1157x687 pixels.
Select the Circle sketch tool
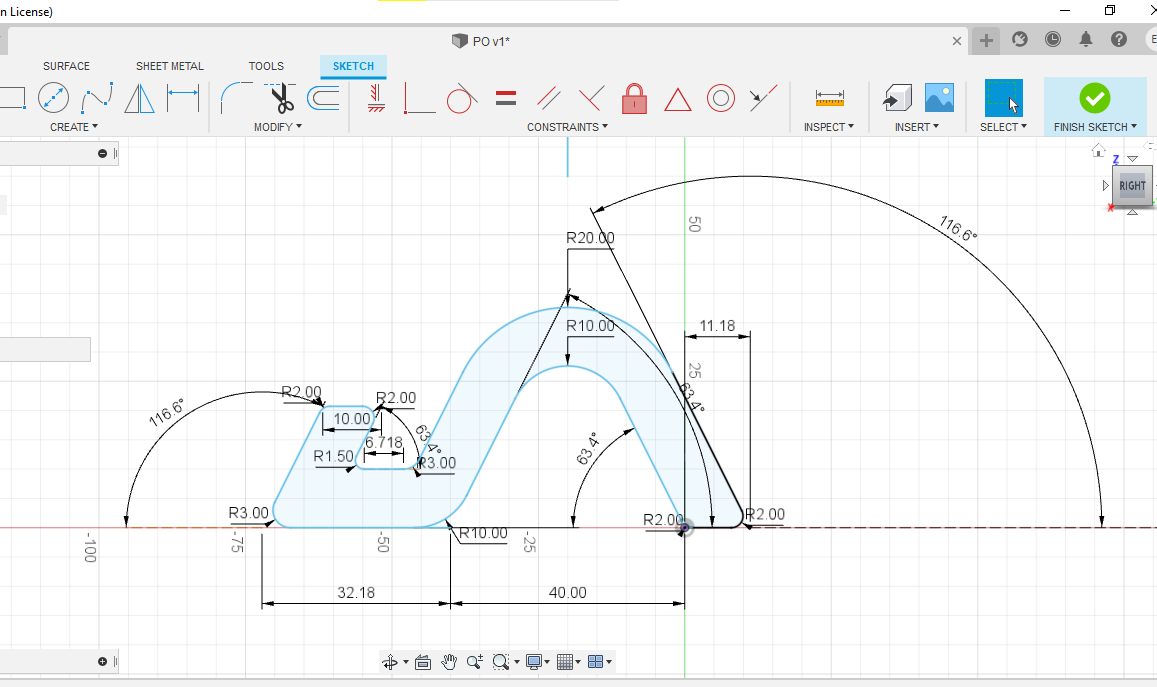tap(53, 98)
